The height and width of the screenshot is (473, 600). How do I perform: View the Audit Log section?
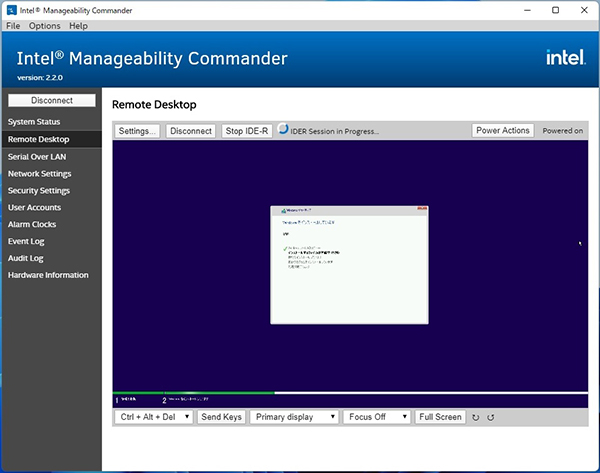[x=52, y=258]
